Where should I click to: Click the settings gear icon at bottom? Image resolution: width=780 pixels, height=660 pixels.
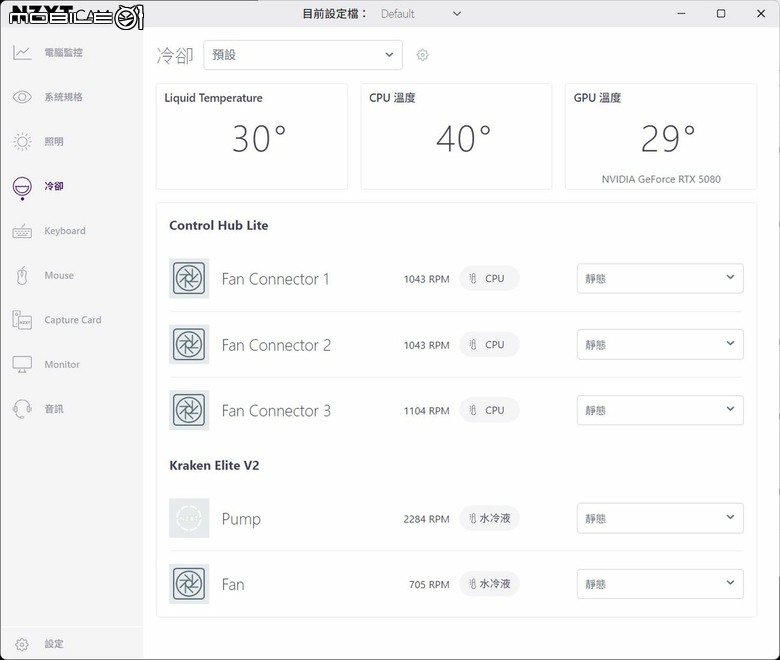pos(22,644)
